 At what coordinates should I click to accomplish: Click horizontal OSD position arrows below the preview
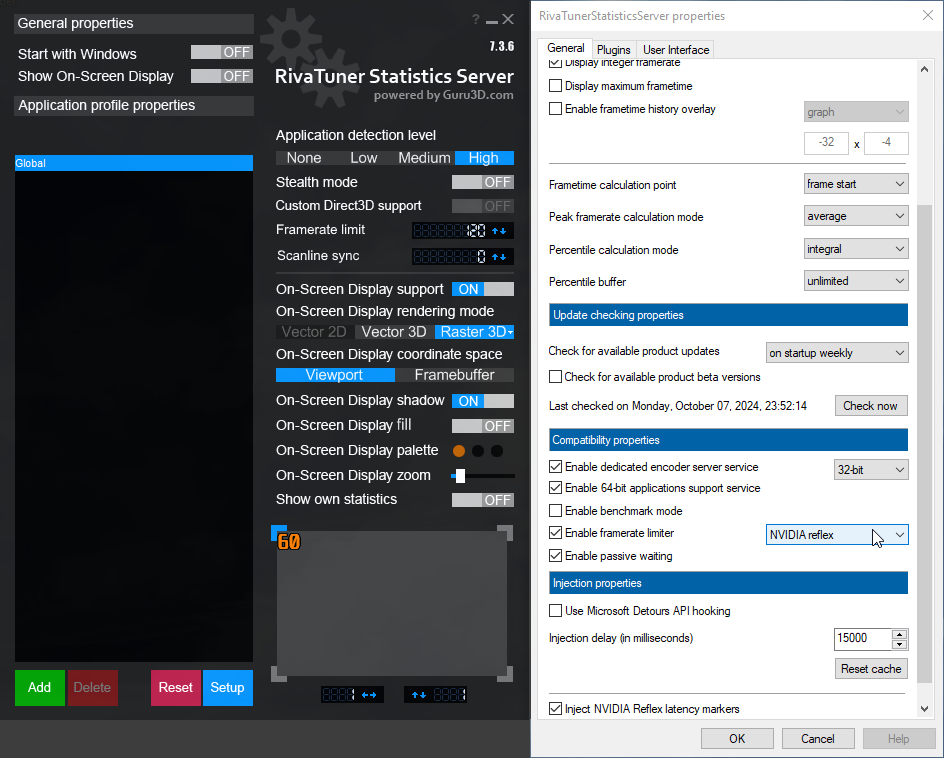tap(369, 695)
